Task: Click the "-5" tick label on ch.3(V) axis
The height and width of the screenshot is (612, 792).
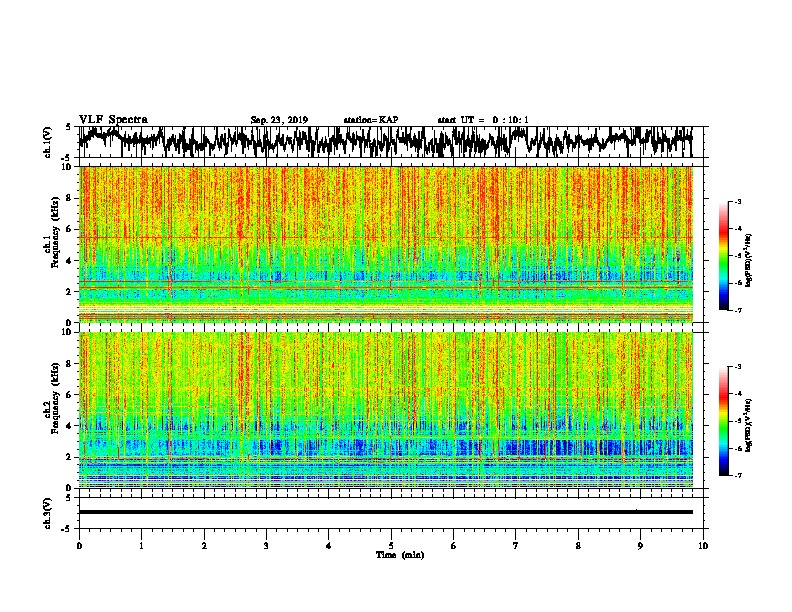Action: [67, 529]
